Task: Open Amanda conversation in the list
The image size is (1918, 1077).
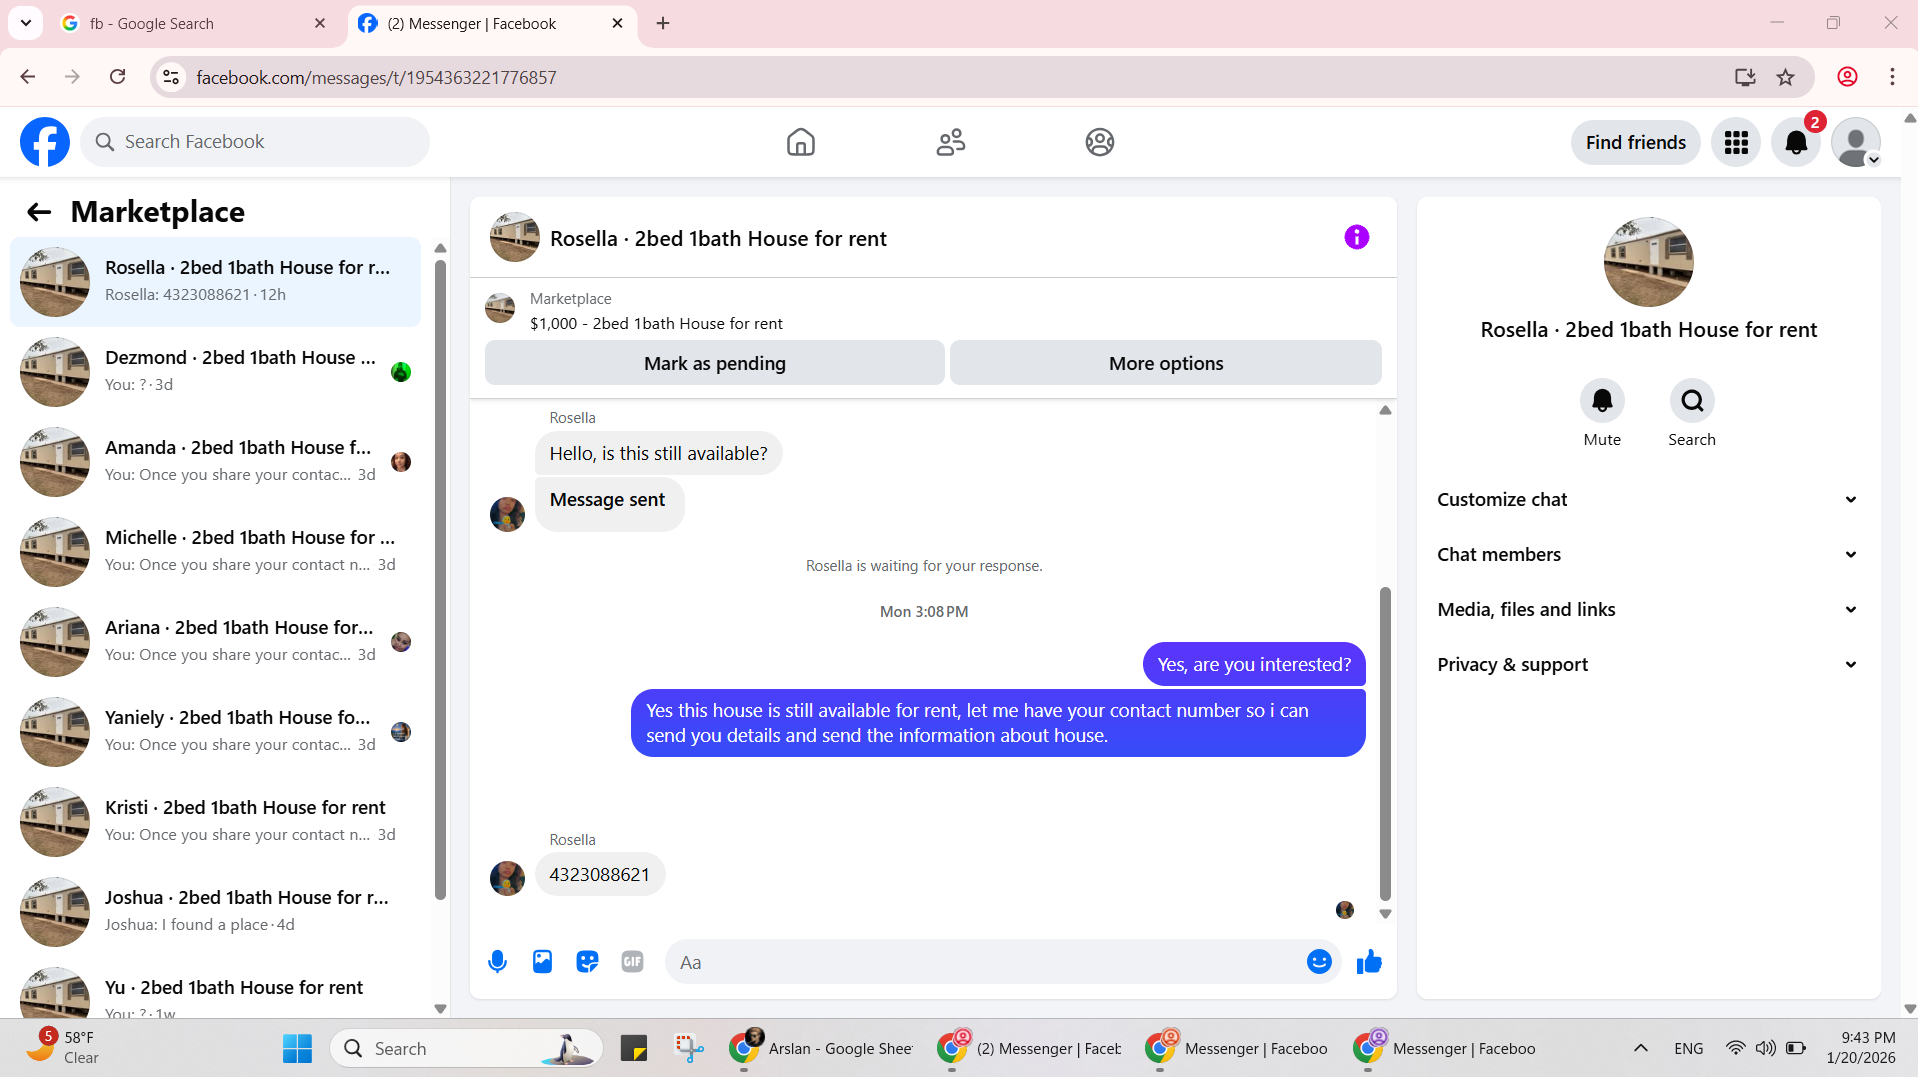Action: tap(215, 462)
